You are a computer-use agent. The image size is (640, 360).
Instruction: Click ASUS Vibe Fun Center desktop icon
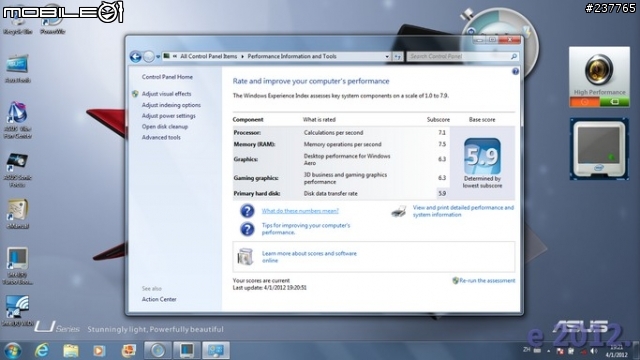[x=17, y=120]
